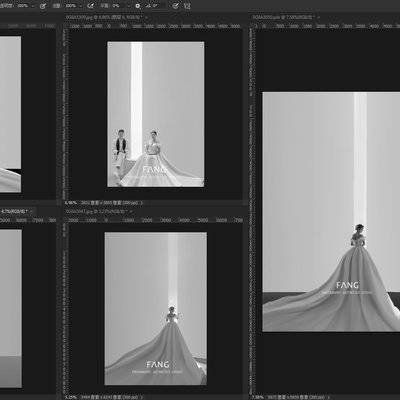Click the 6.96% zoom field in status bar
400x400 pixels.
click(x=71, y=203)
